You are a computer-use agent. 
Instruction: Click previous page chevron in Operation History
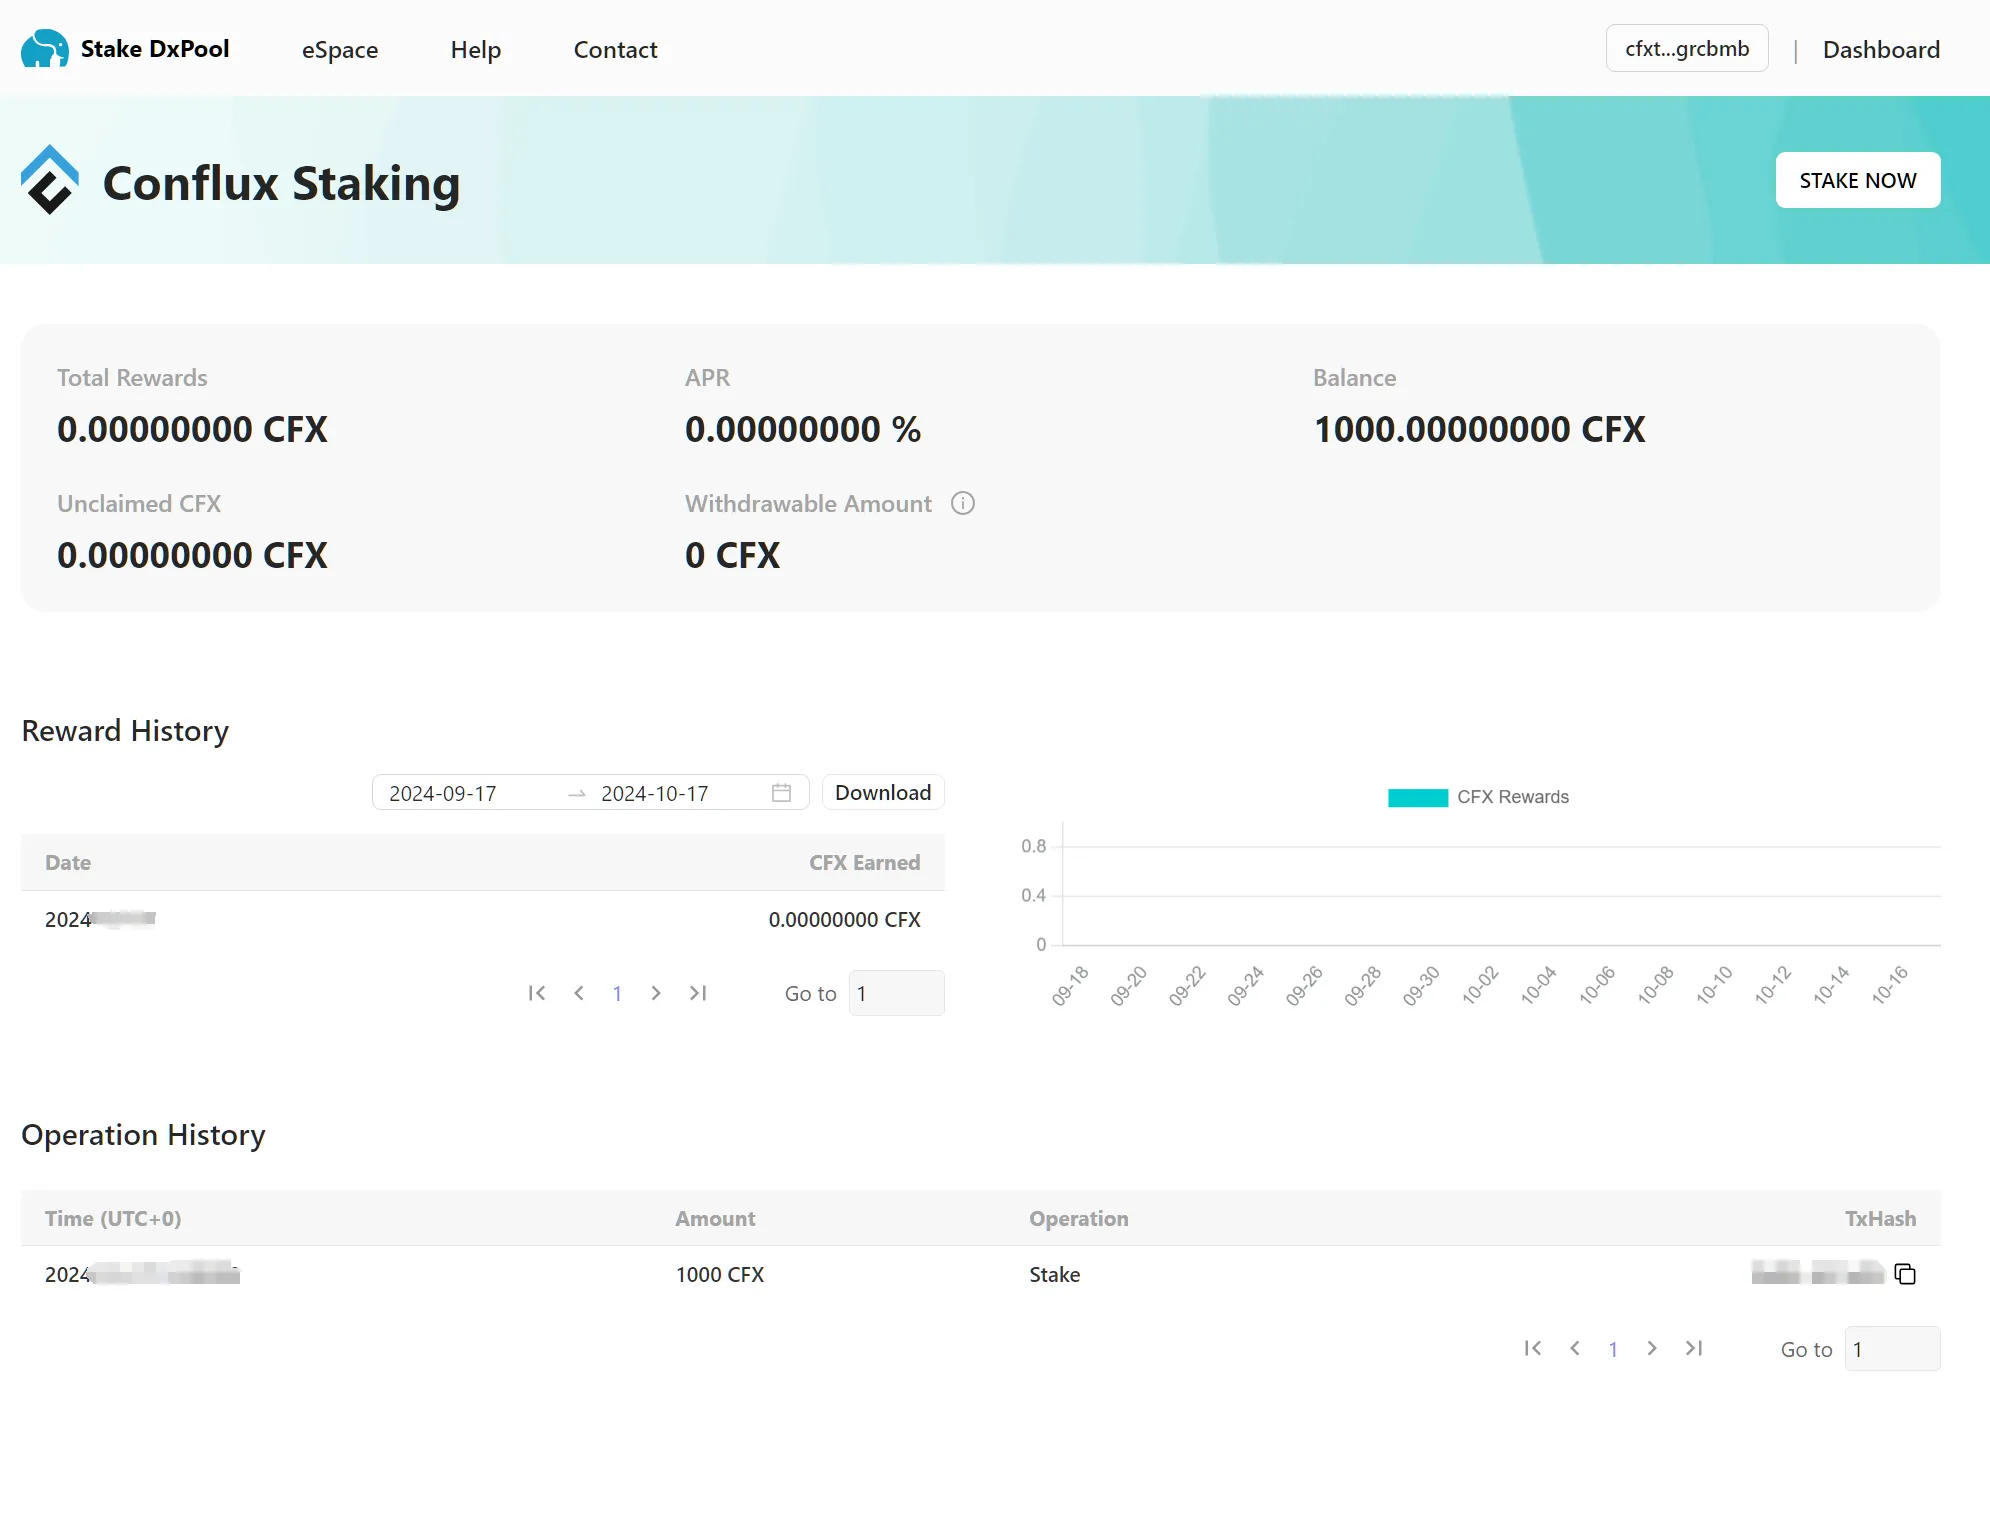(1574, 1348)
